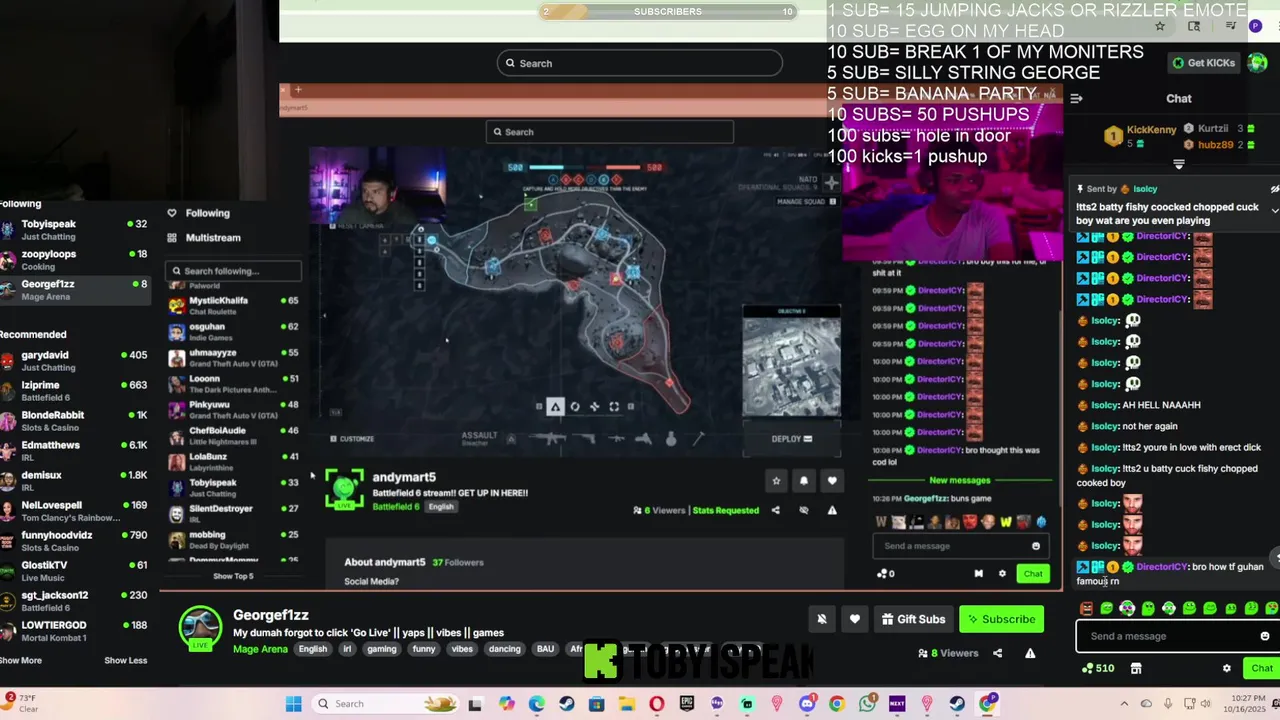Click Show More in outer sidebar
This screenshot has width=1280, height=720.
[20, 660]
